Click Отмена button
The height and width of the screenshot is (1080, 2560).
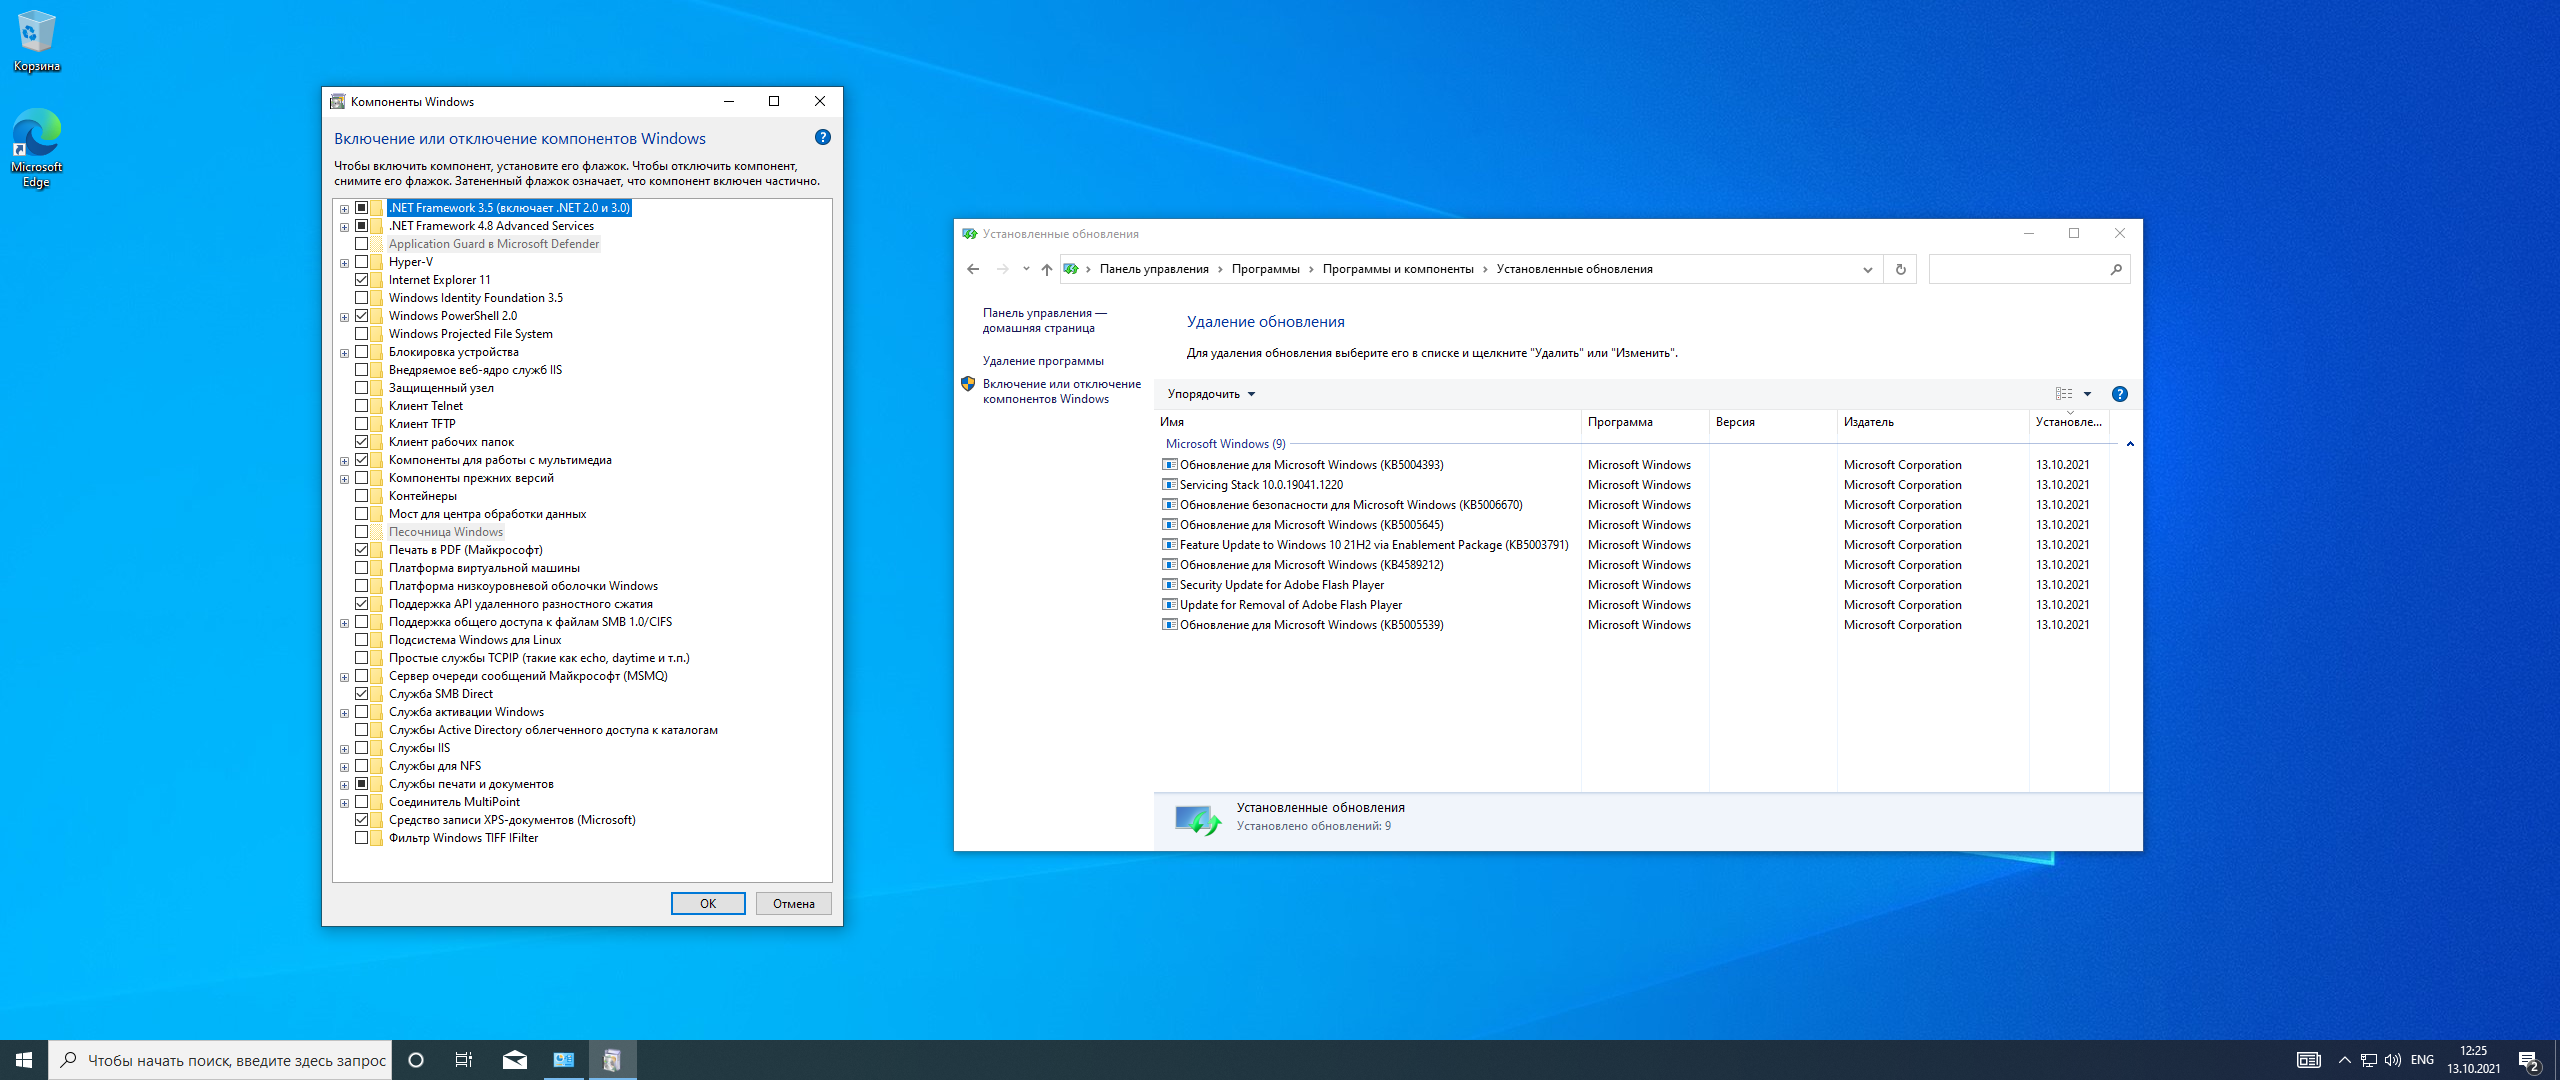[x=794, y=904]
